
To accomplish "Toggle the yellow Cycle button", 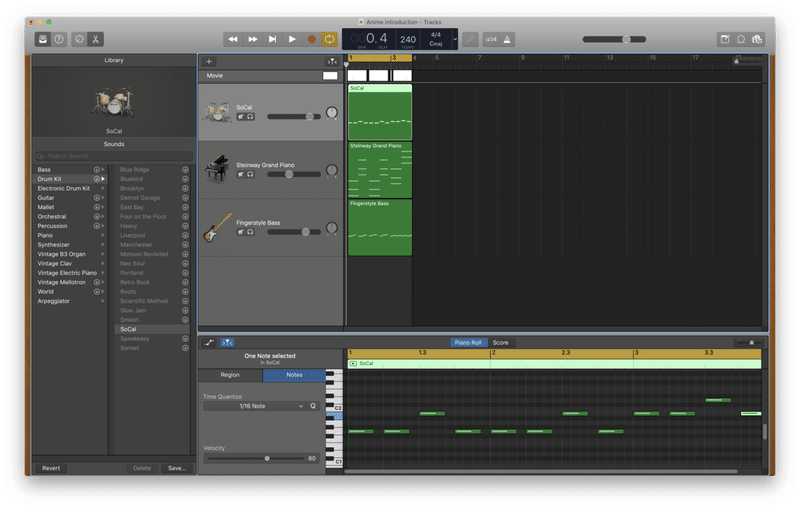I will [330, 39].
